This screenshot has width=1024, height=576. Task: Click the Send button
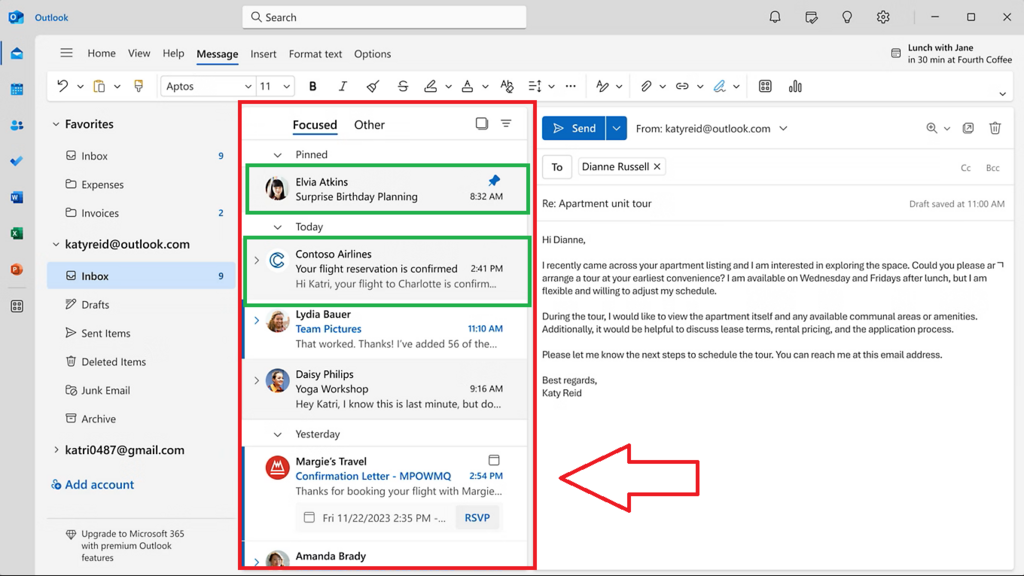pos(574,129)
